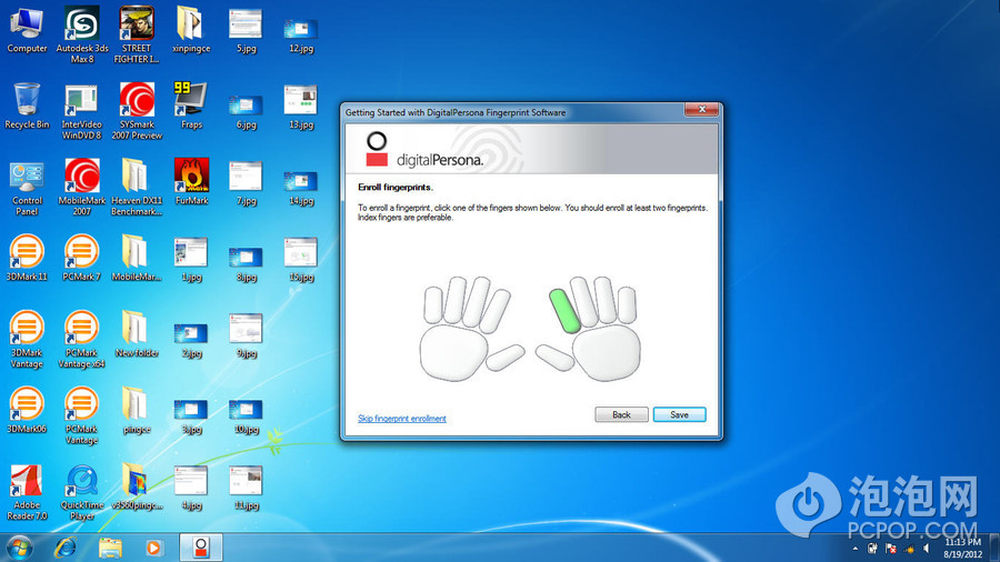Select the 14.jpg file

point(301,188)
